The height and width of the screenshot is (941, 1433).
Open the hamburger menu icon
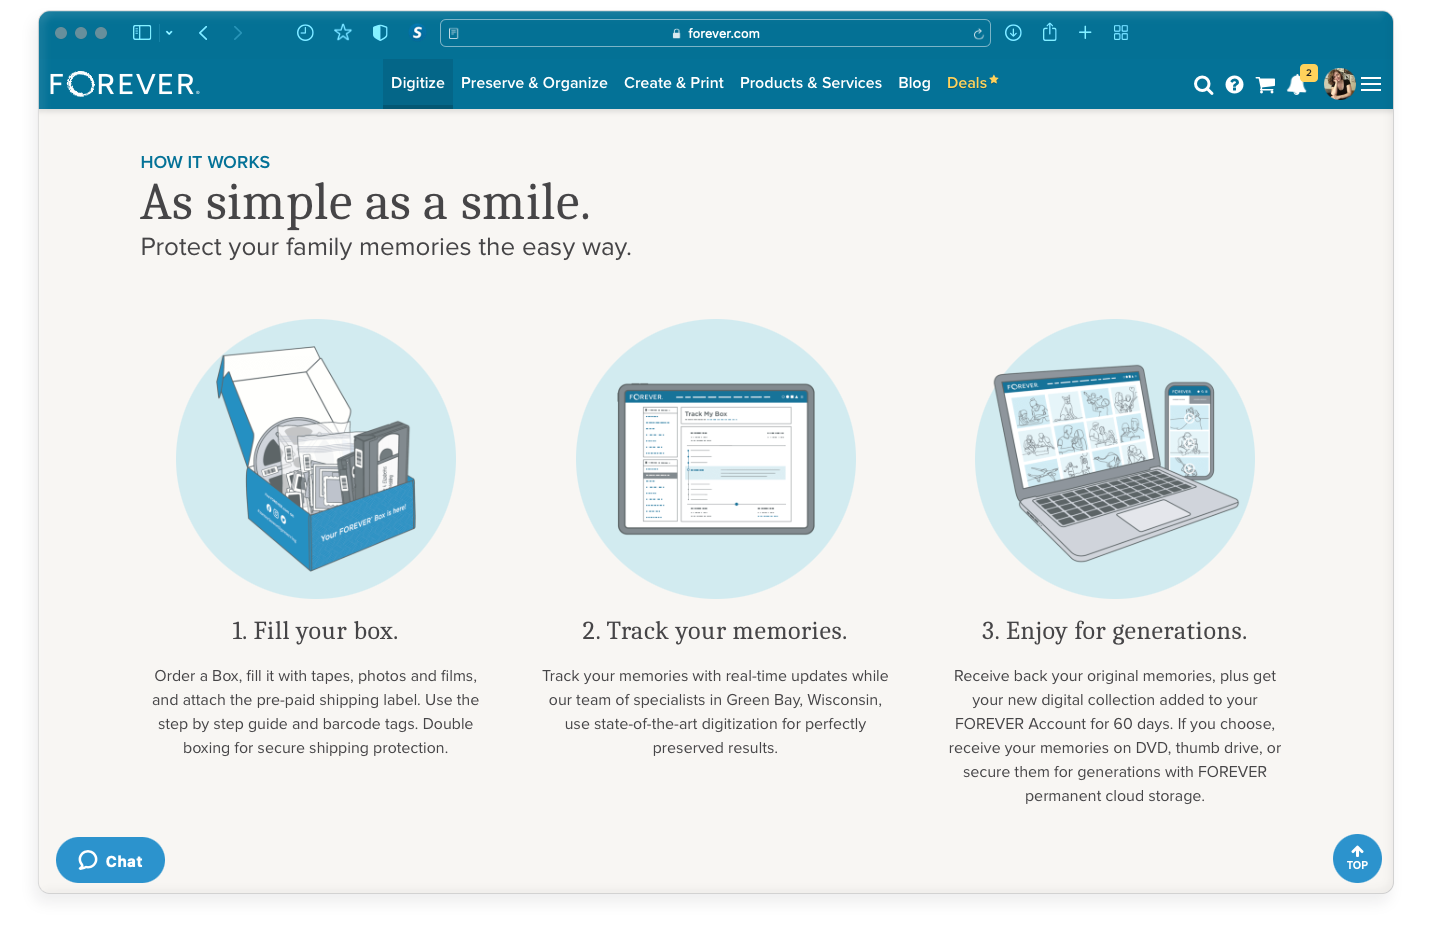coord(1371,85)
